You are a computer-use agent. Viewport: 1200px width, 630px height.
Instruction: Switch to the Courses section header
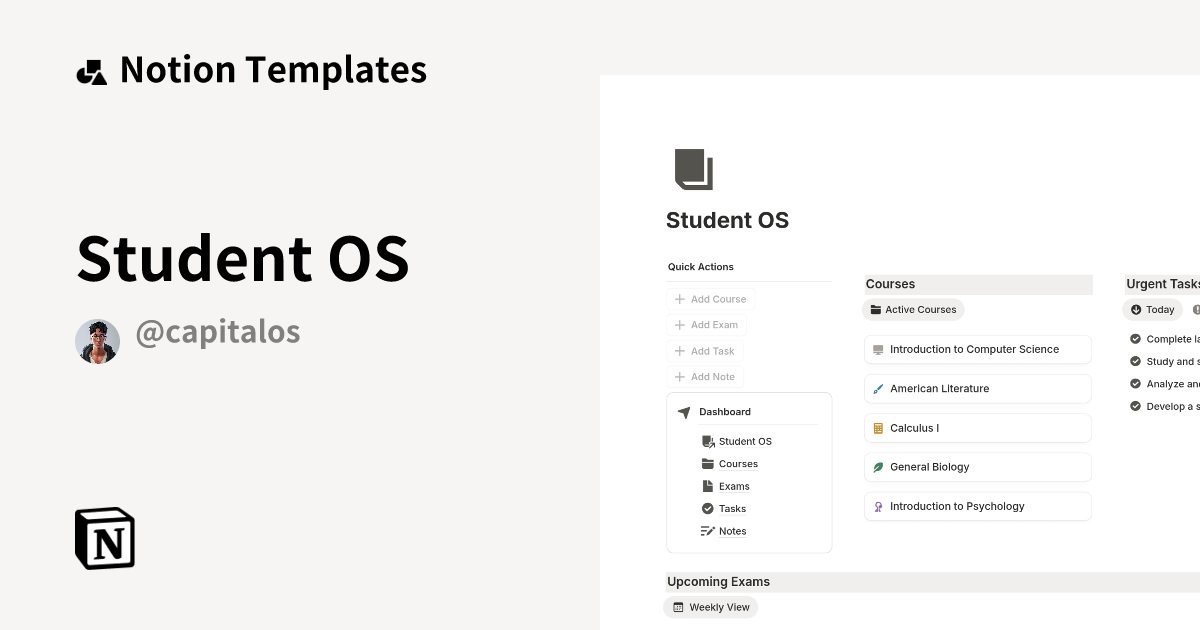point(890,283)
